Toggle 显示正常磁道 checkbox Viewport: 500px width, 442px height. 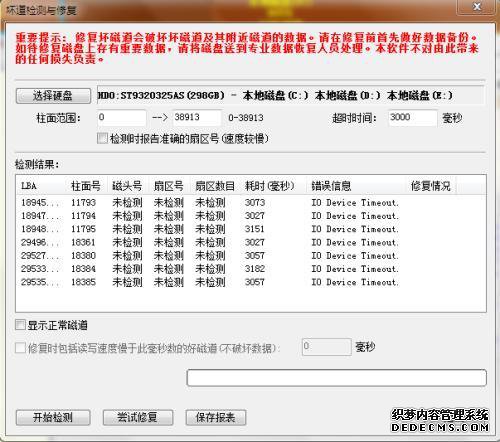(x=20, y=325)
